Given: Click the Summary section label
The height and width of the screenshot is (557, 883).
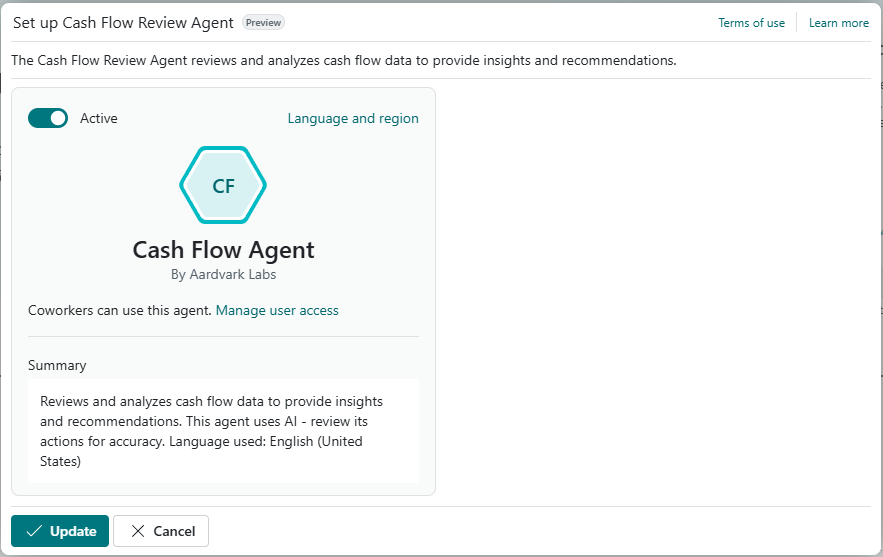Looking at the screenshot, I should (57, 365).
